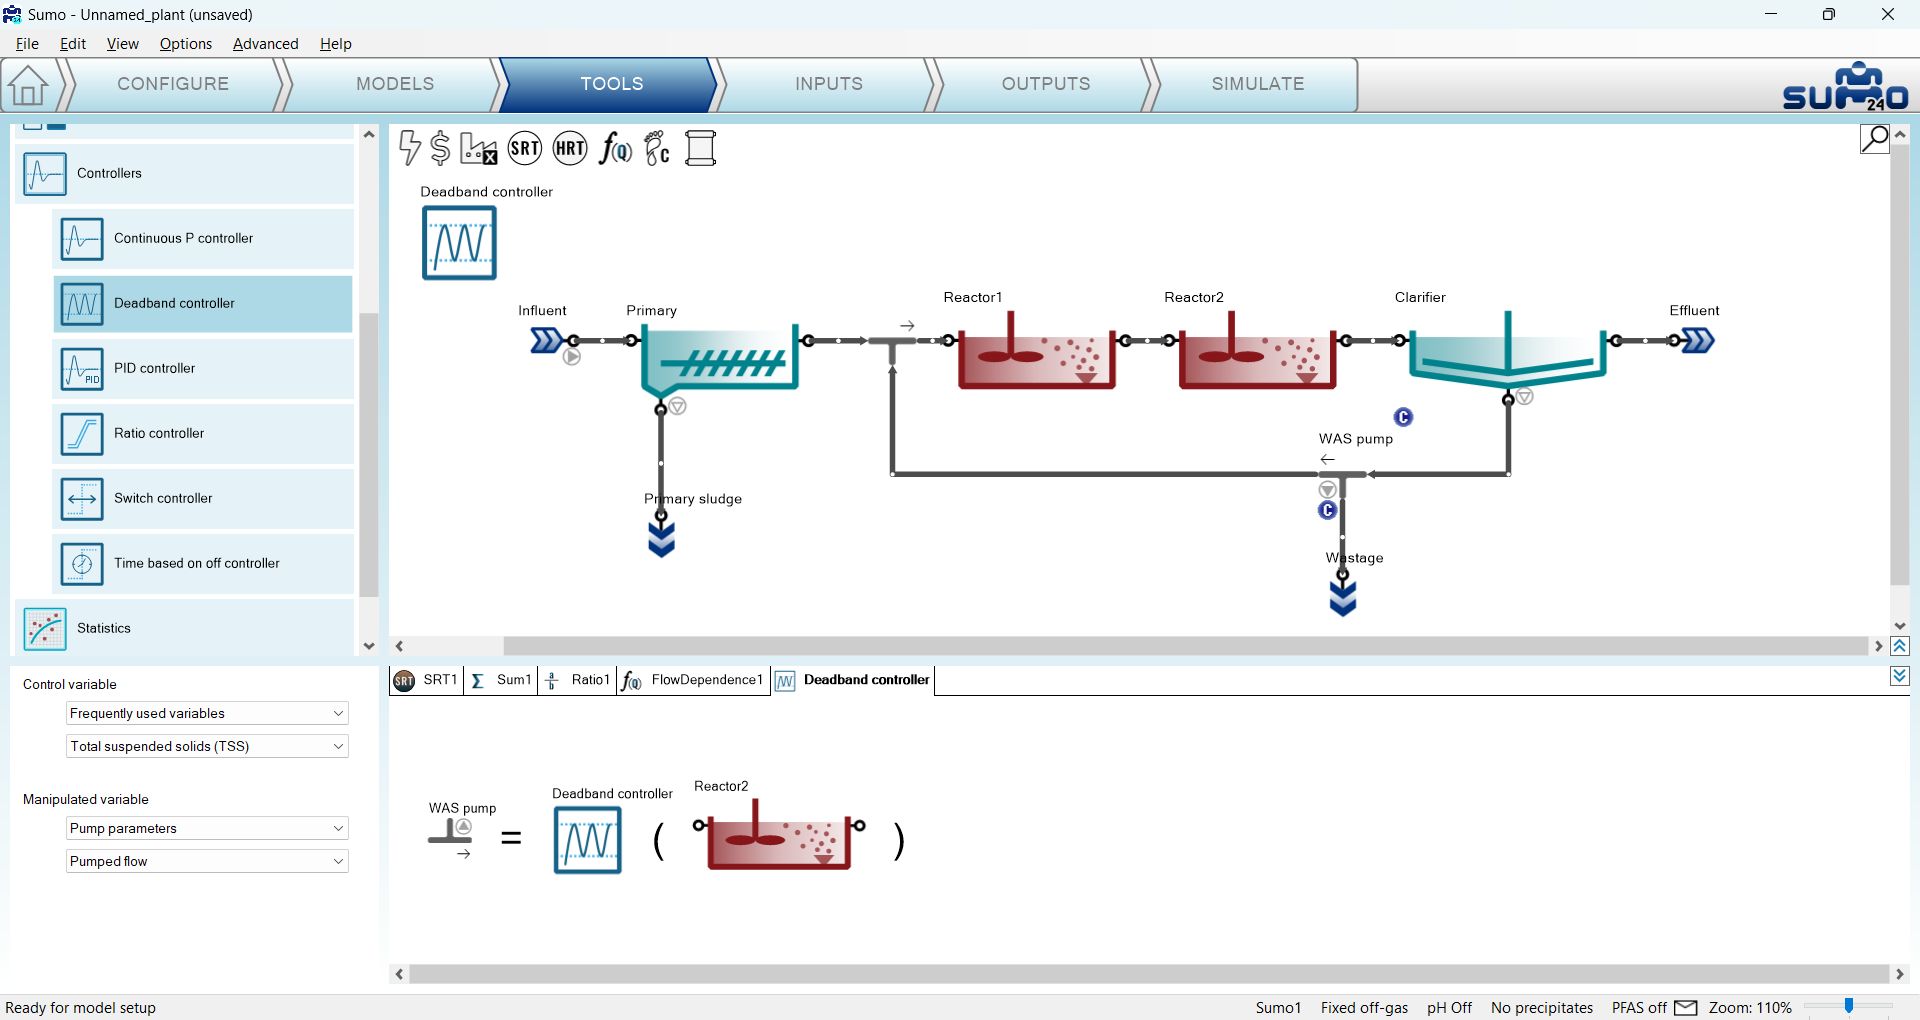
Task: Click the WAS pump icon in equation panel
Action: [x=450, y=838]
